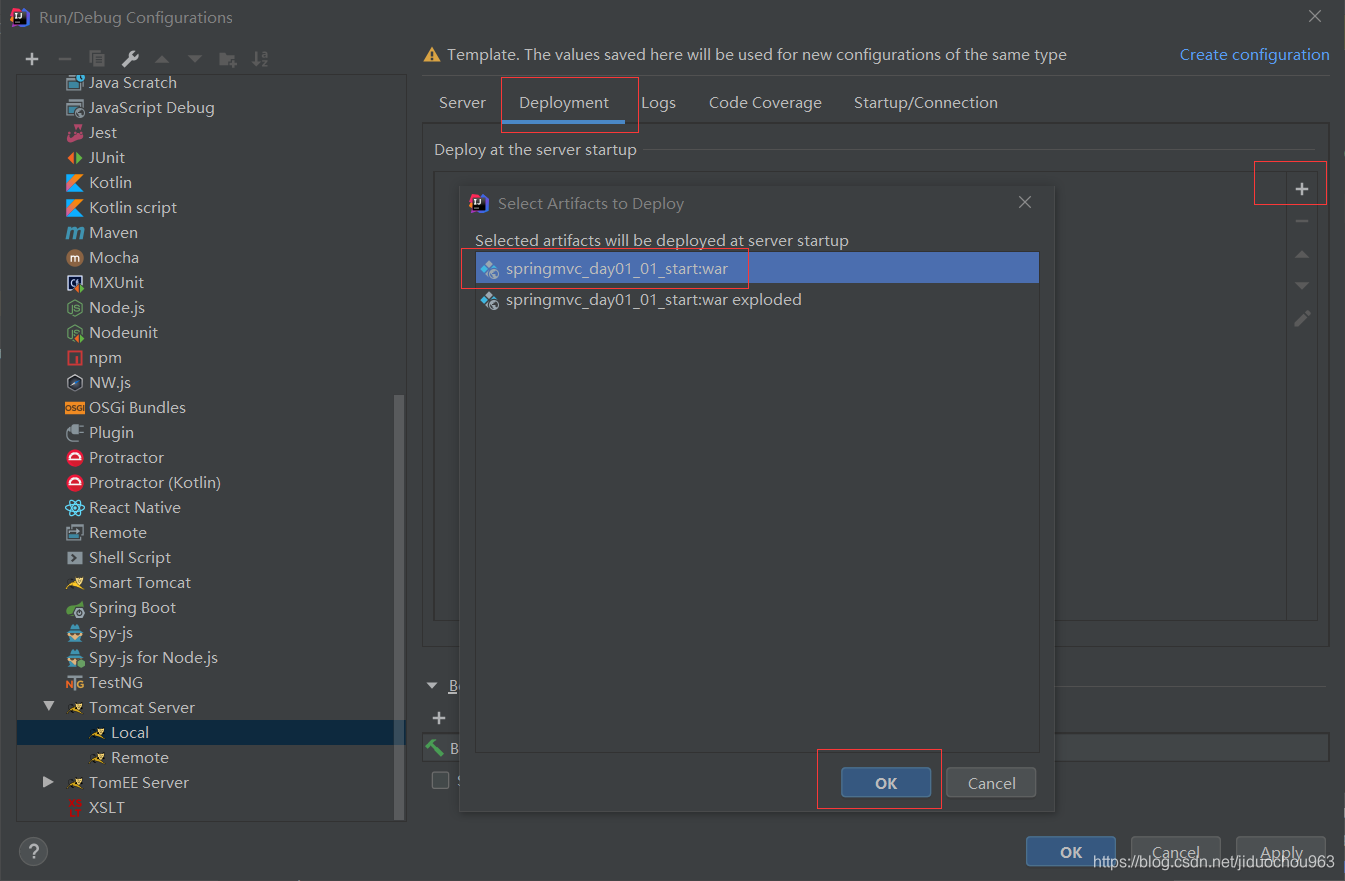Close the Select Artifacts to Deploy dialog

pos(1025,202)
